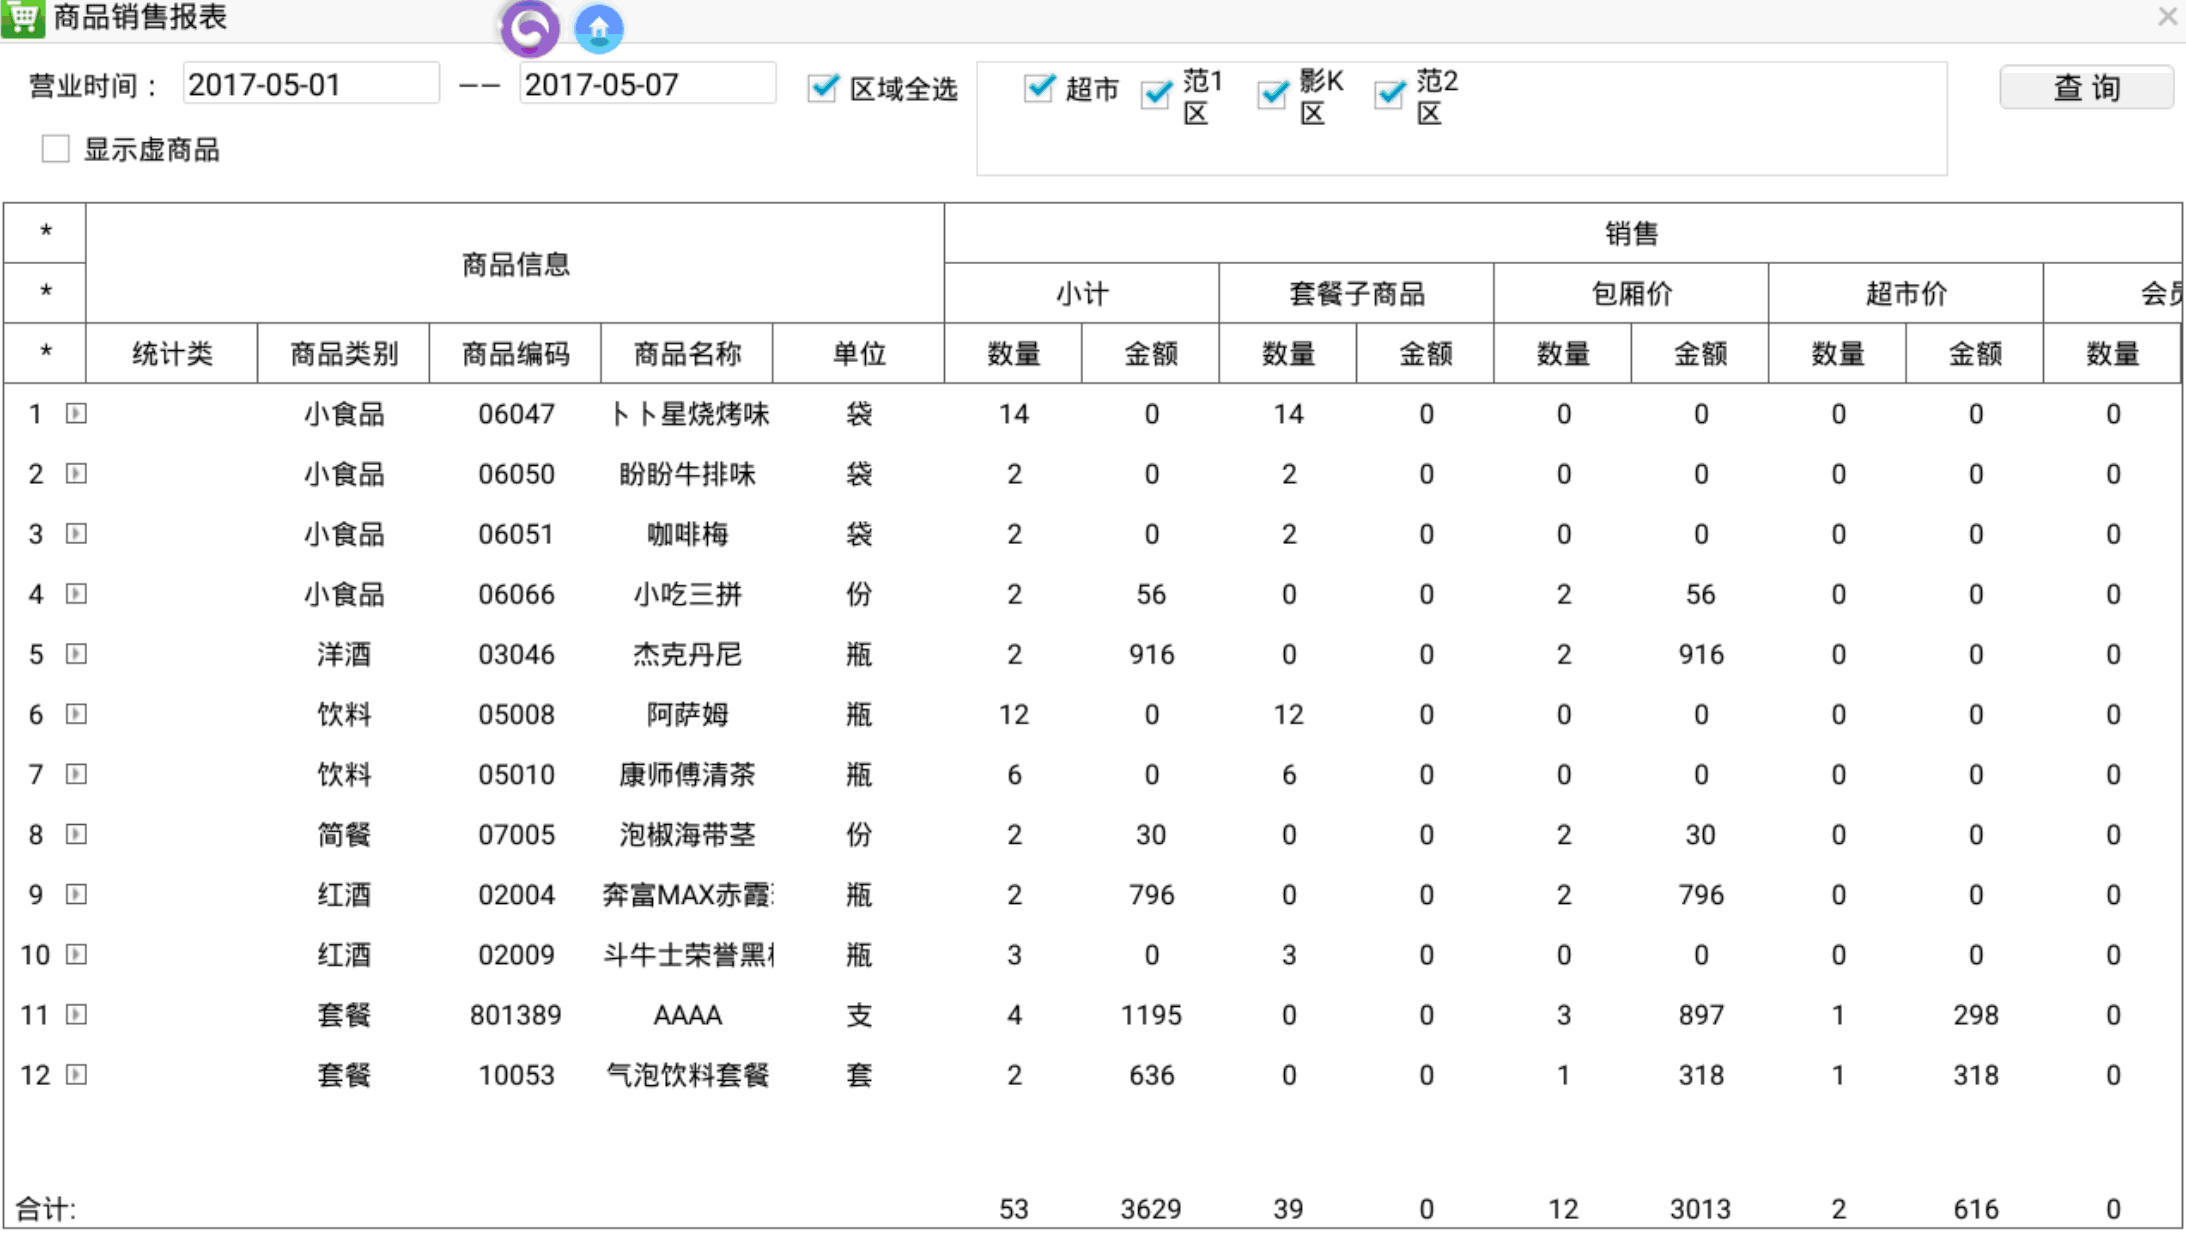
Task: Click the shopping cart app icon
Action: coord(22,17)
